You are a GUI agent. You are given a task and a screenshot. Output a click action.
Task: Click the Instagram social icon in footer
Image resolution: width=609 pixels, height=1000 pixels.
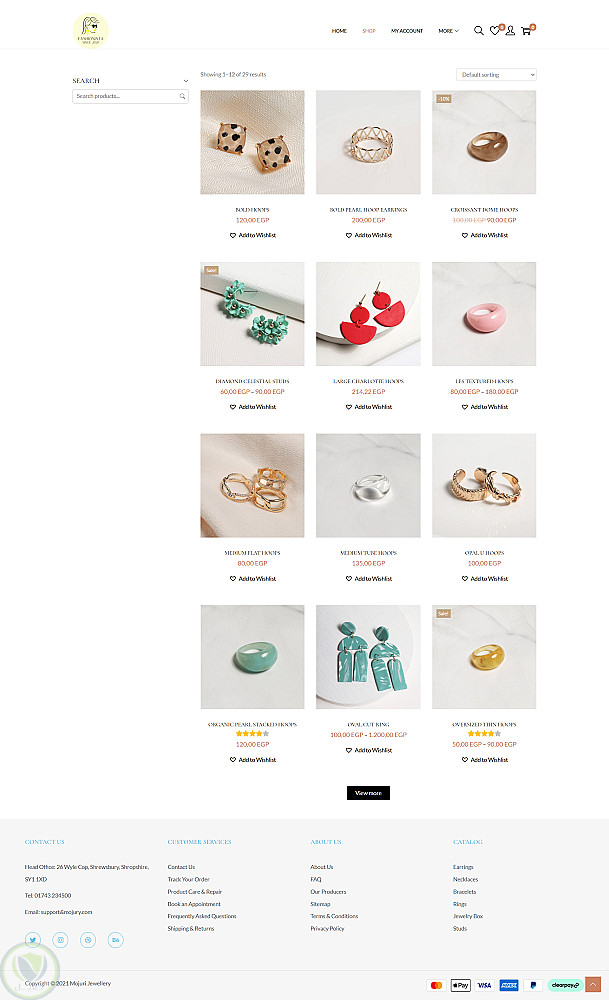coord(61,939)
